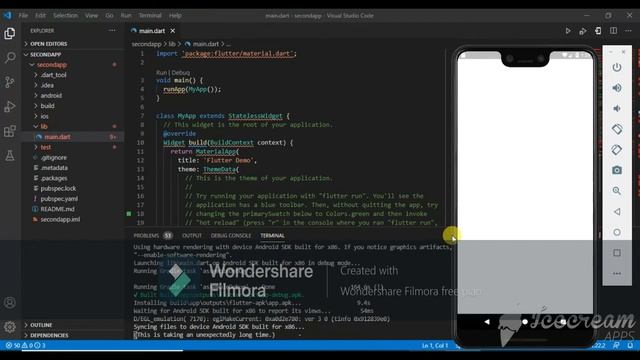Open the Go menu
640x360 pixels.
(x=109, y=16)
